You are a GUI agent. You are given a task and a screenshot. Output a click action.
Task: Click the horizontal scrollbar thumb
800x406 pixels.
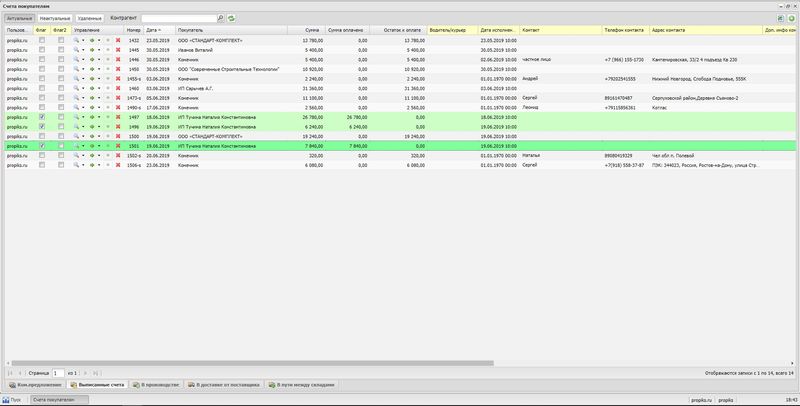pyautogui.click(x=253, y=363)
